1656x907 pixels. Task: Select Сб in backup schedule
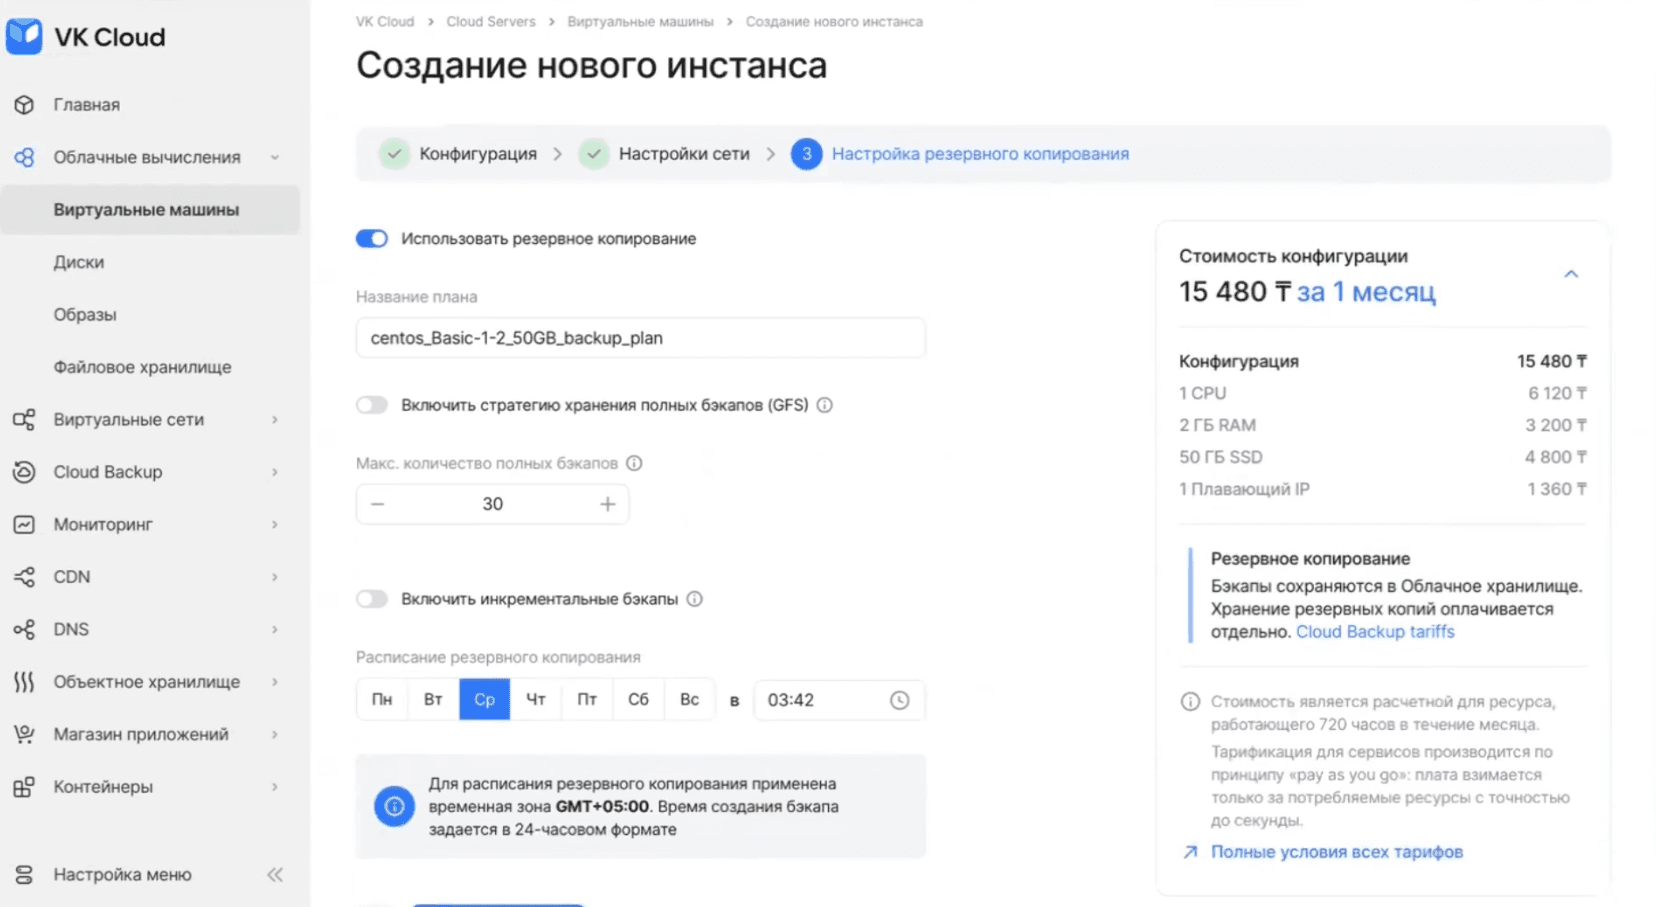(638, 700)
